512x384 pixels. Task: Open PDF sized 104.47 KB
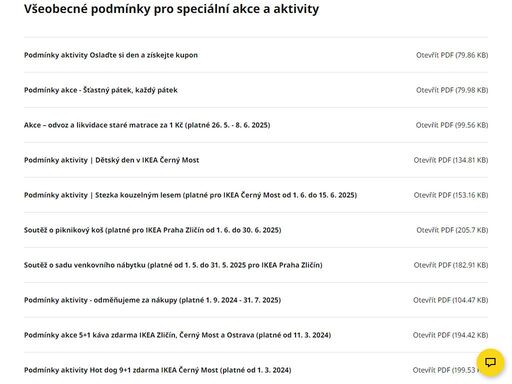450,300
